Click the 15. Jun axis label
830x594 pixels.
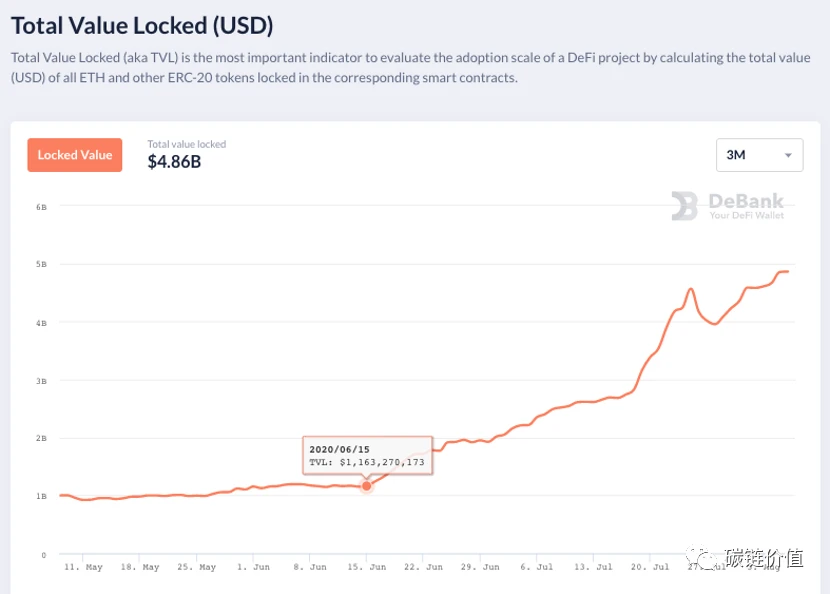366,567
